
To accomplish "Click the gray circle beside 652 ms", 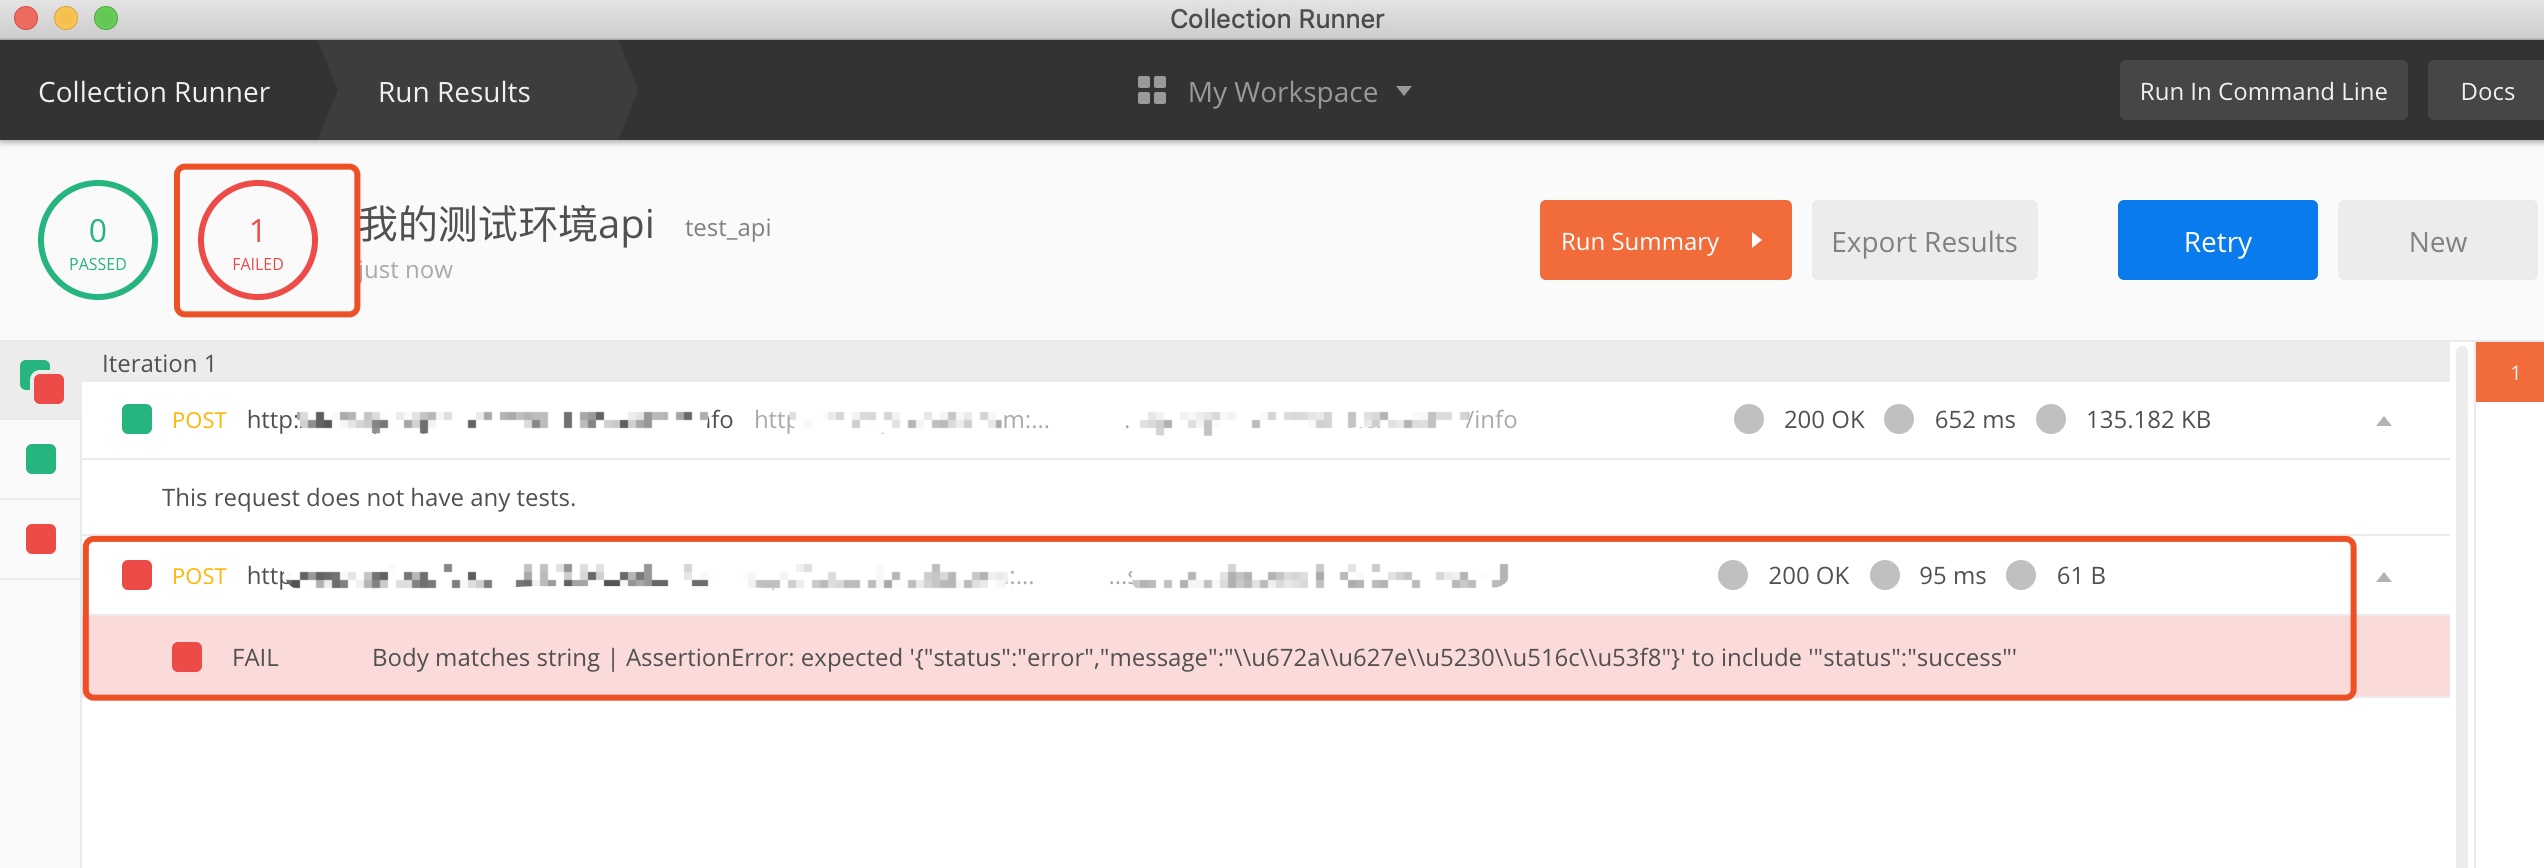I will (1899, 419).
